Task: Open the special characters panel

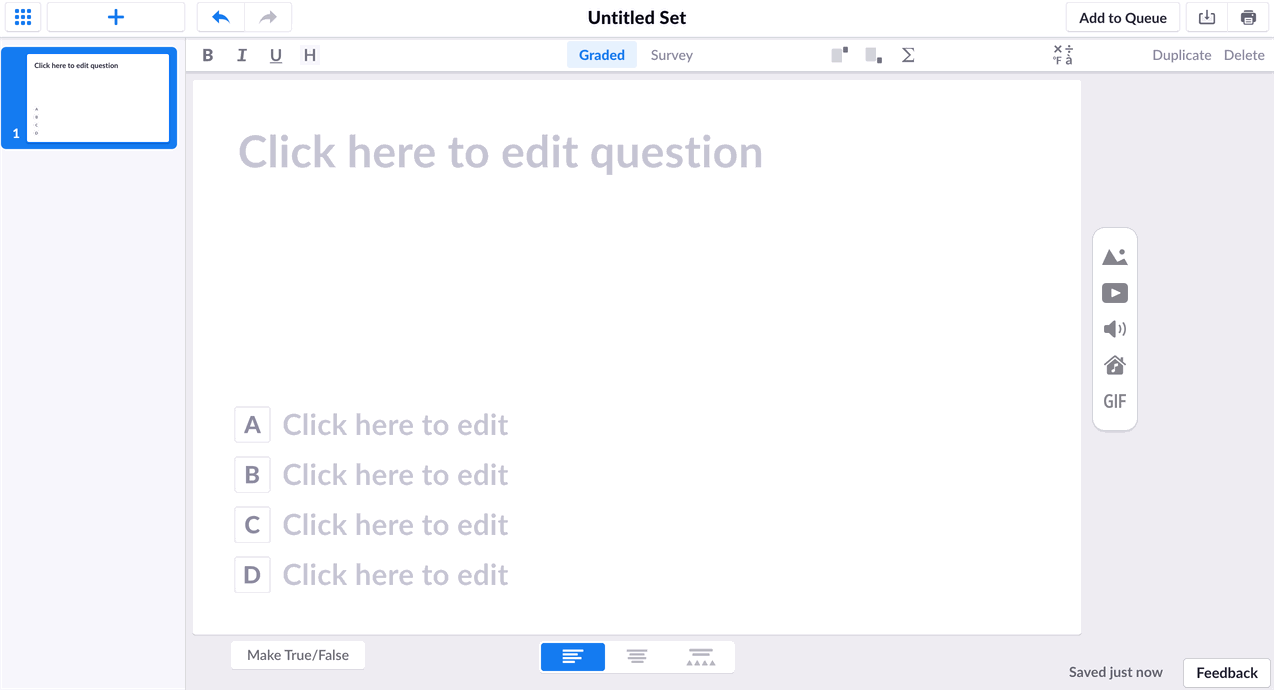Action: pos(1061,55)
